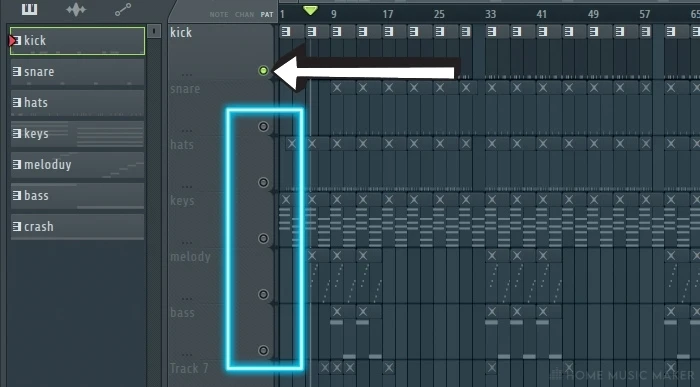The image size is (700, 387).
Task: Open the kick track options dots
Action: [187, 75]
